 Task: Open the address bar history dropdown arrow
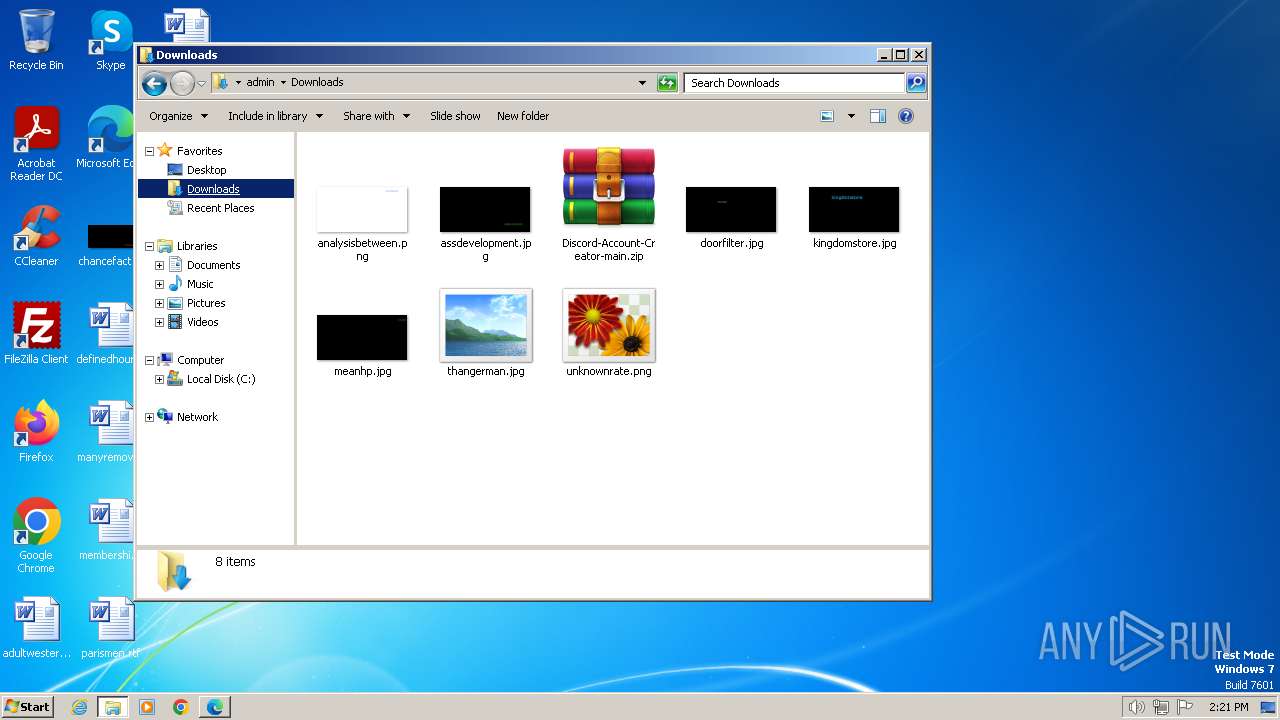642,83
